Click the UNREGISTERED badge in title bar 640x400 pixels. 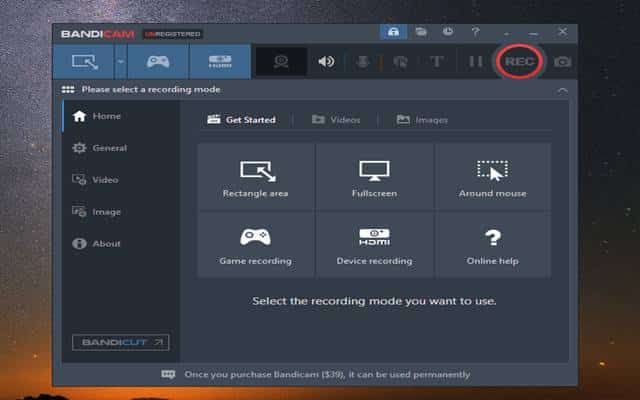(x=173, y=34)
